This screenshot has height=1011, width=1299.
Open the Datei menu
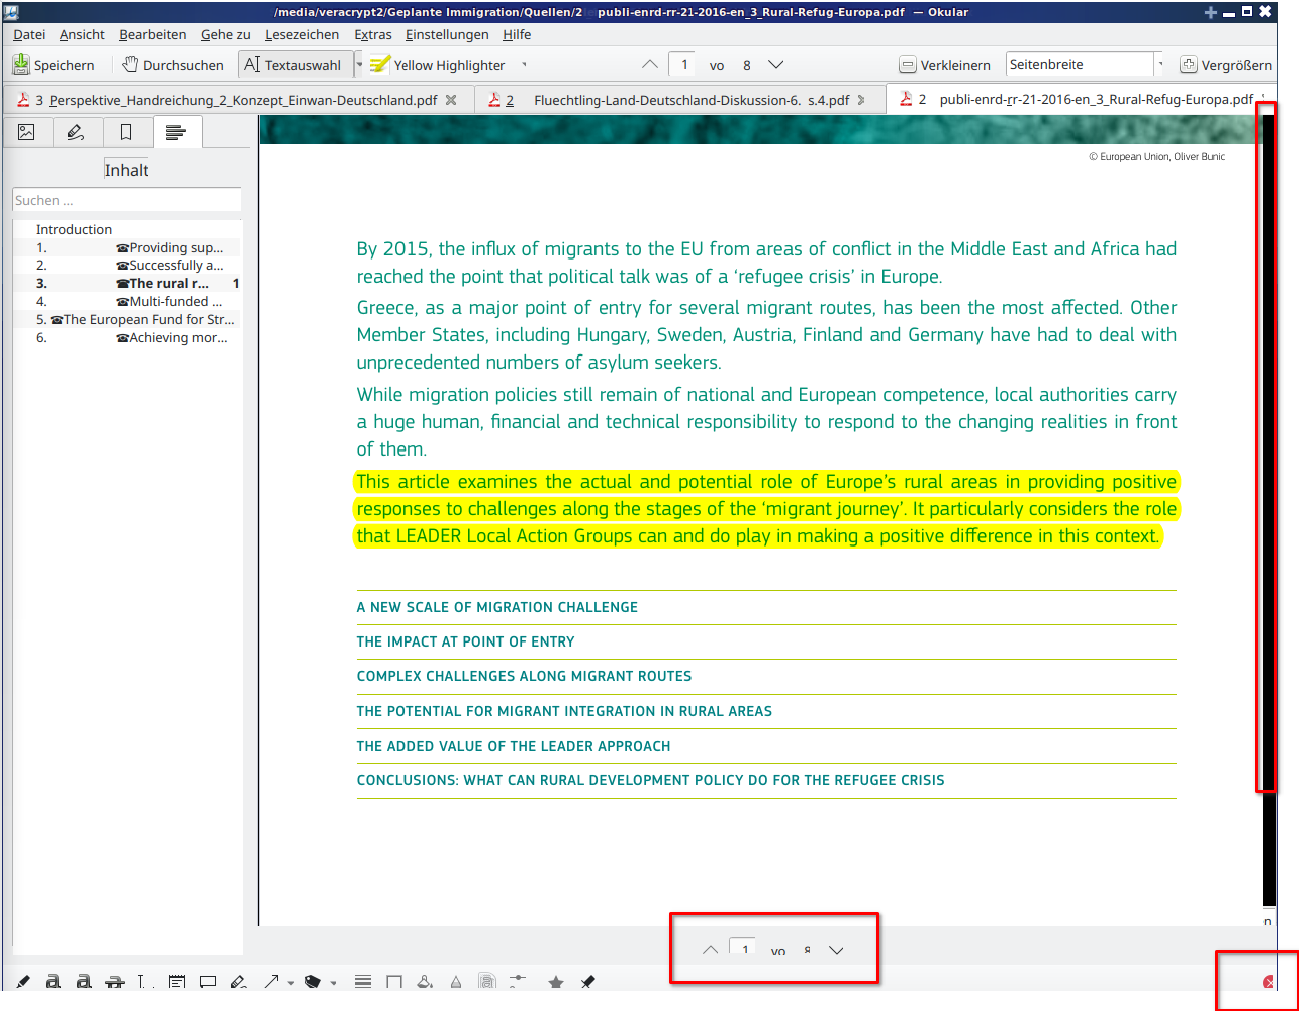click(29, 34)
